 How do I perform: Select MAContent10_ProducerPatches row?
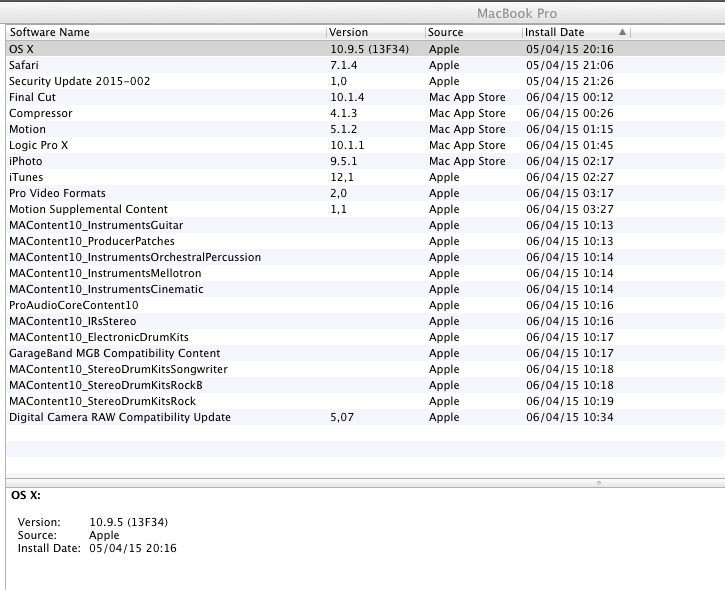pos(366,241)
